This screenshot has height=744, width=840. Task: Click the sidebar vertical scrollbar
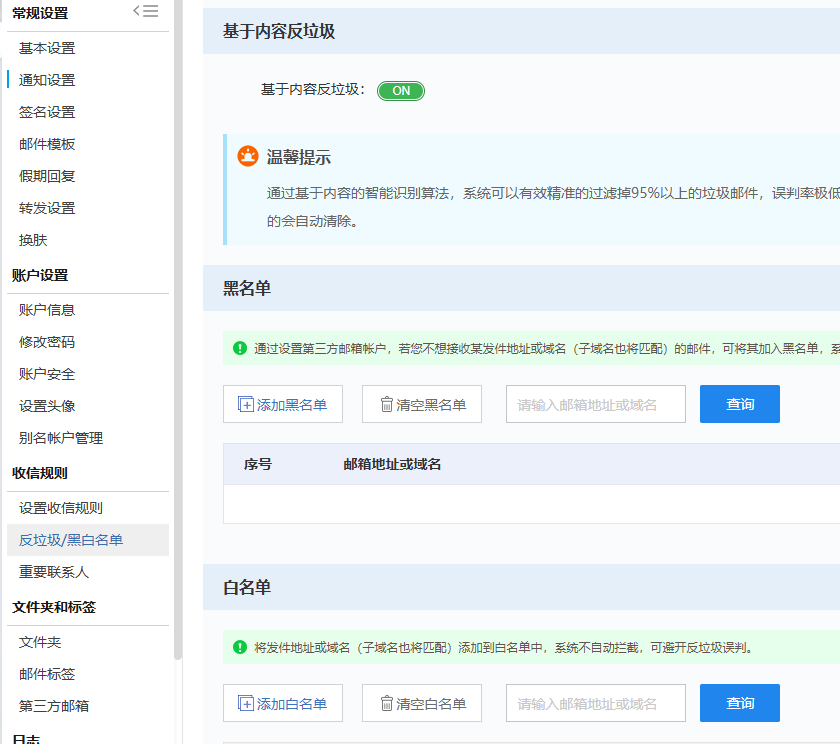pos(178,330)
